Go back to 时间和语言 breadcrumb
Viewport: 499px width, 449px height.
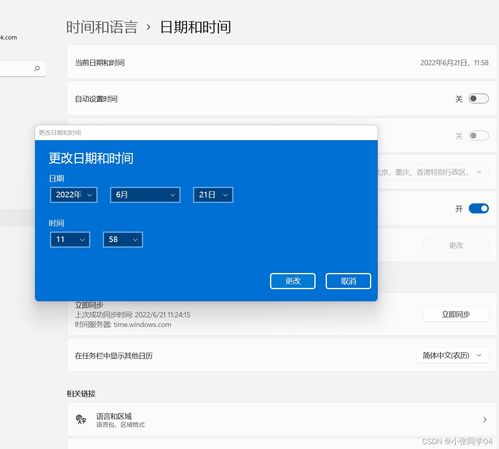click(102, 27)
